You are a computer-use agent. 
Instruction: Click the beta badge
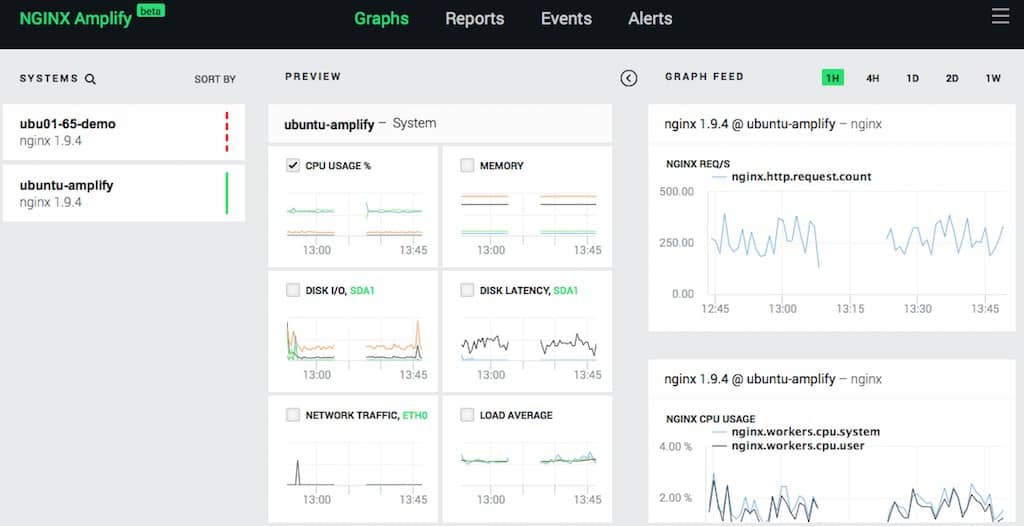point(151,10)
